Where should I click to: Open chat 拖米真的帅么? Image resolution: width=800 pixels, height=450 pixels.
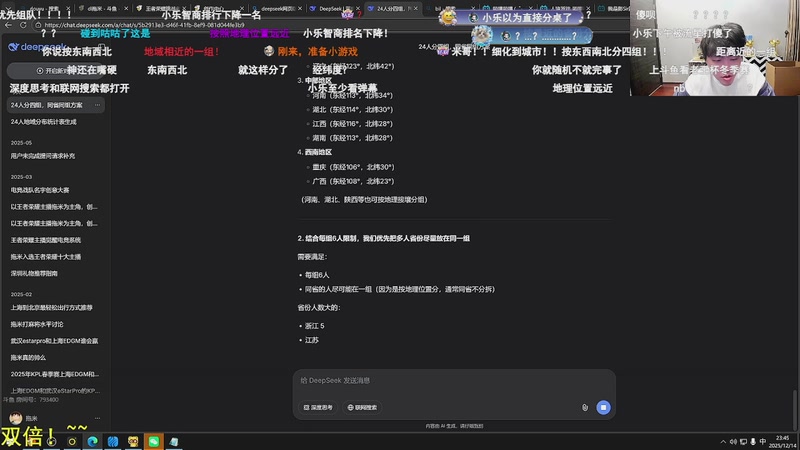coord(28,358)
